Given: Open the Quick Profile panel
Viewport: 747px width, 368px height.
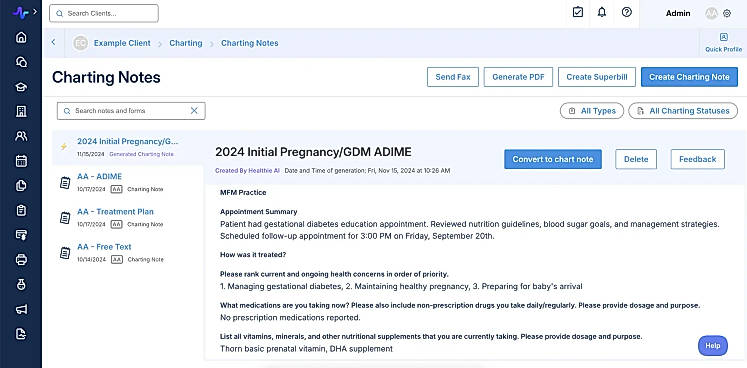Looking at the screenshot, I should [x=724, y=43].
